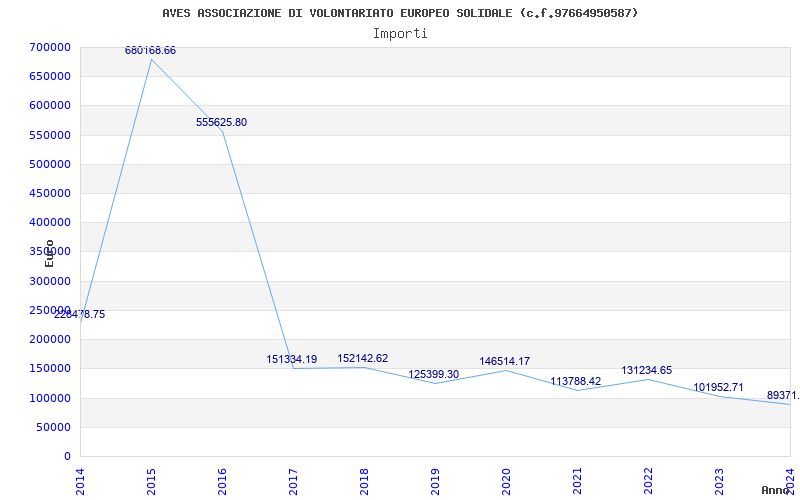Click the 113788.42 data label
Screen dimensions: 800x500
pyautogui.click(x=576, y=382)
